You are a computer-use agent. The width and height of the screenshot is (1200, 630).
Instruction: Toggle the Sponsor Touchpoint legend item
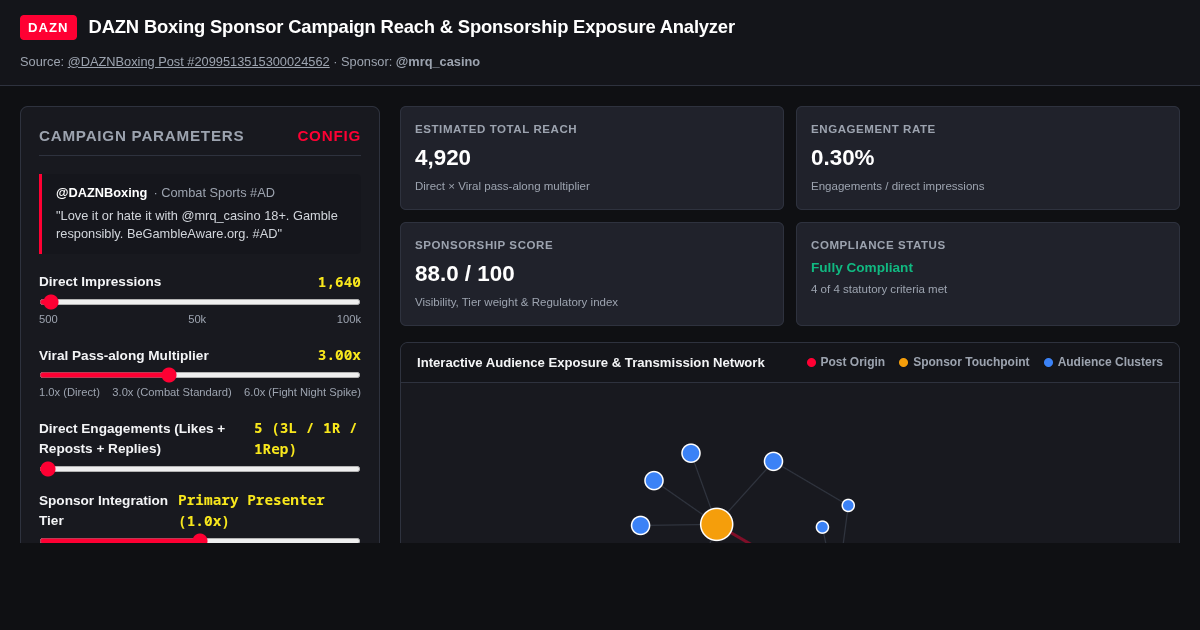pos(964,362)
